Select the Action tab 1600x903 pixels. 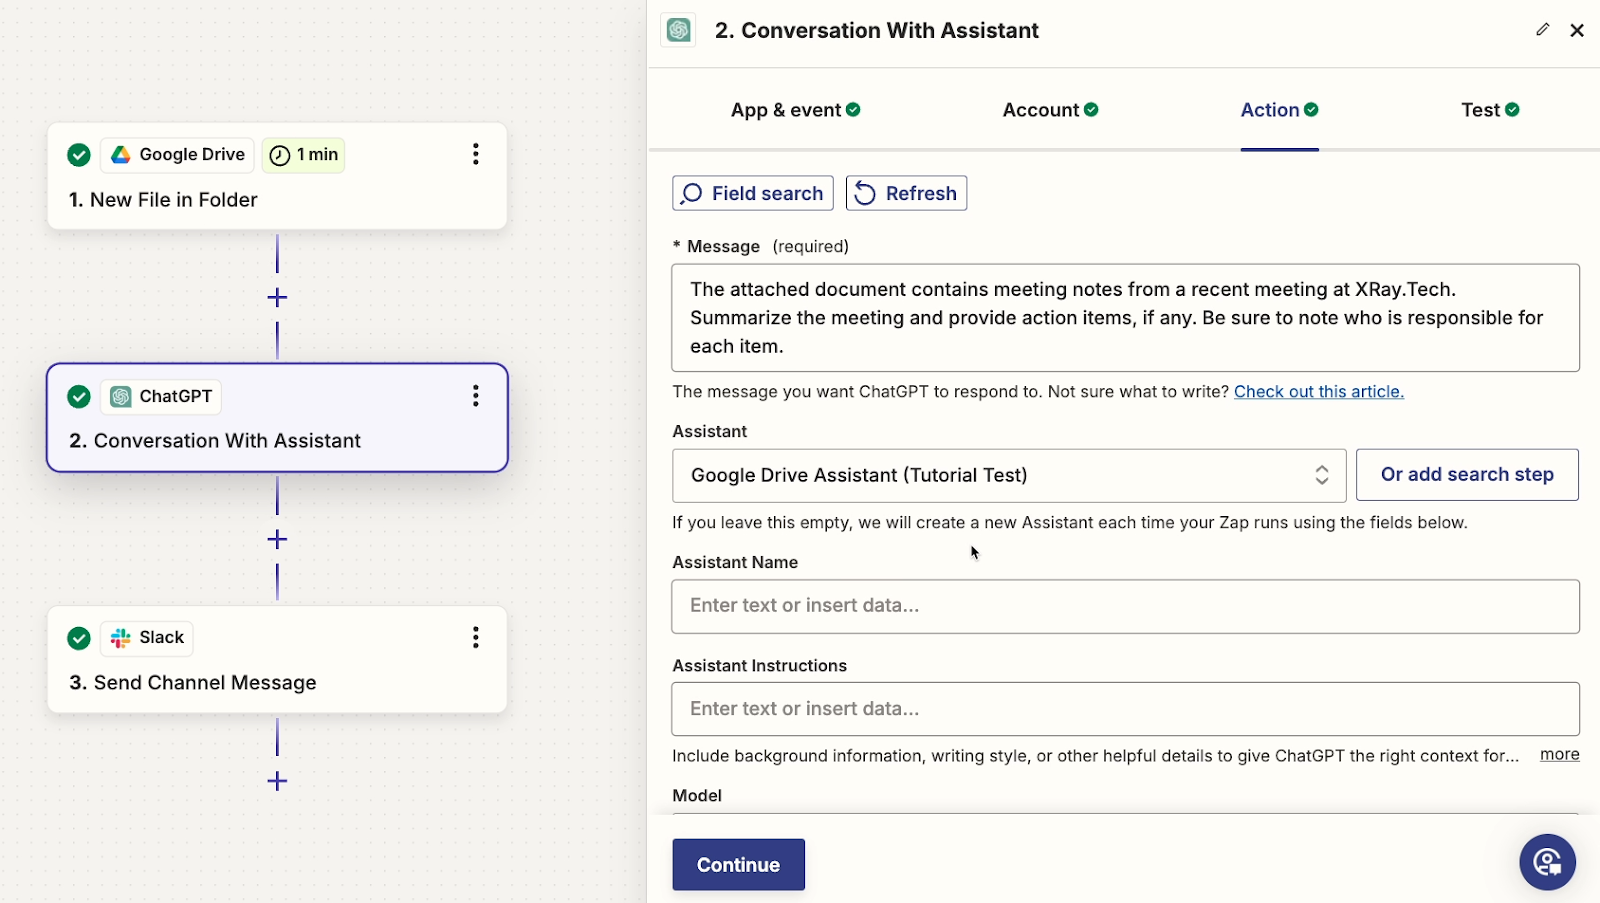coord(1279,110)
